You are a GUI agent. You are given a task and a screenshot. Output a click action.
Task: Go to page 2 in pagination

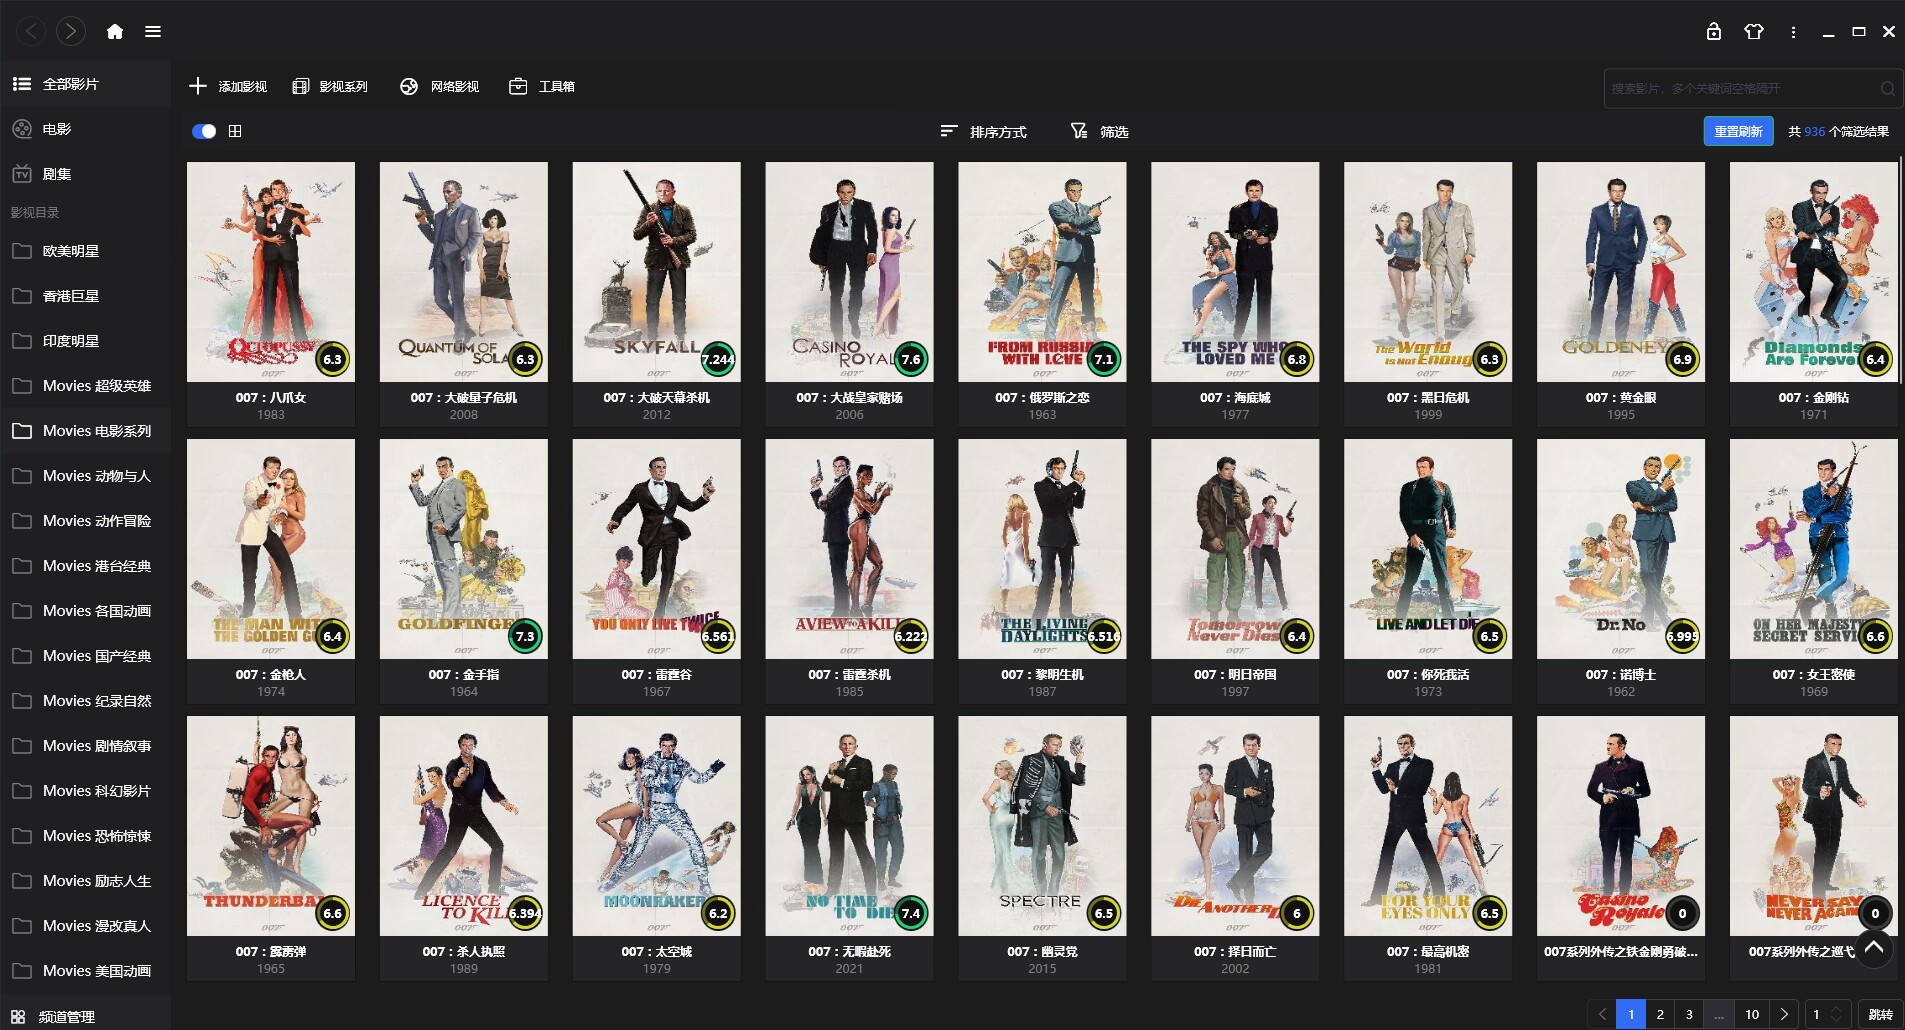click(1660, 1014)
